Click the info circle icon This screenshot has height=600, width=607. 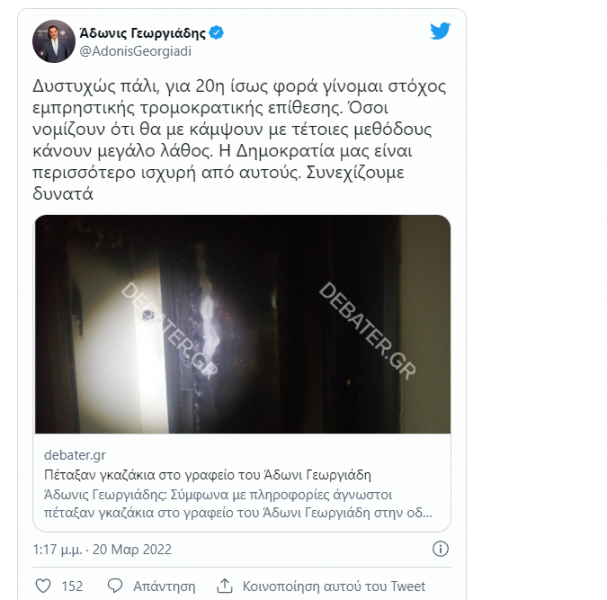click(440, 549)
